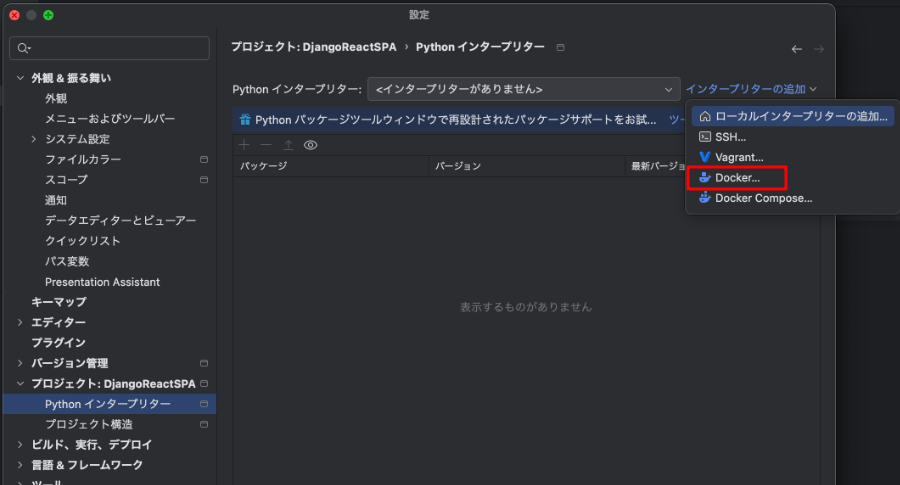Open キーマップ settings
Viewport: 900px width, 485px height.
point(59,302)
